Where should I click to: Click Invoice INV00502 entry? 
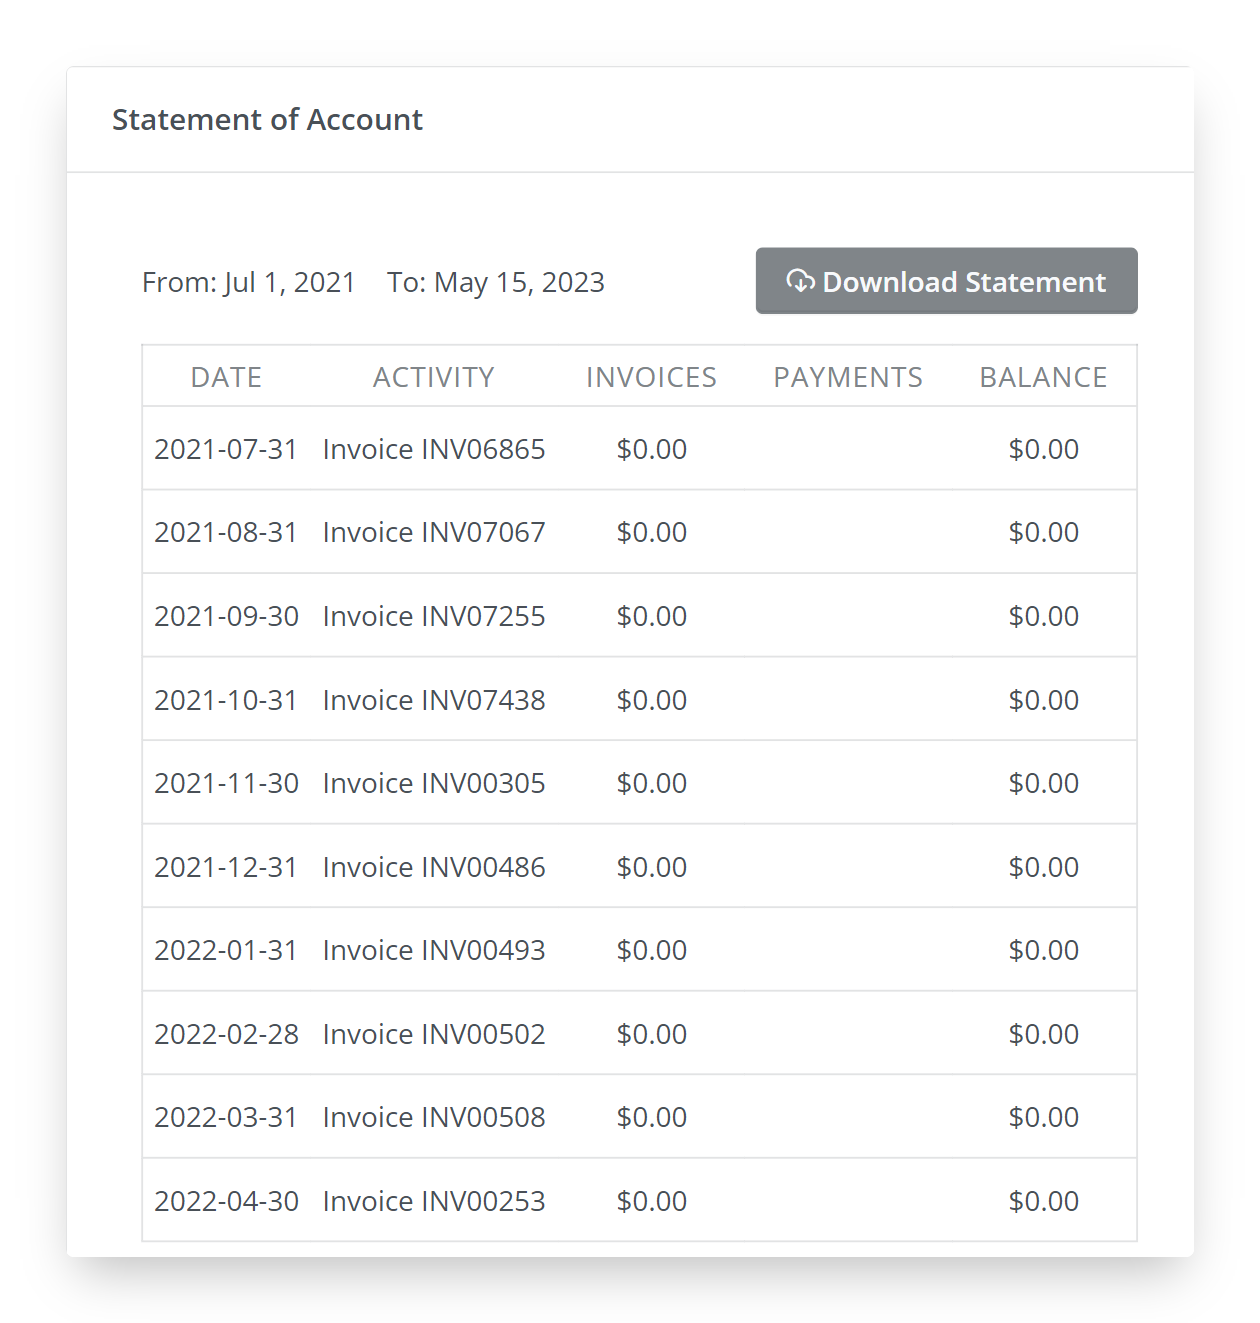tap(434, 1034)
